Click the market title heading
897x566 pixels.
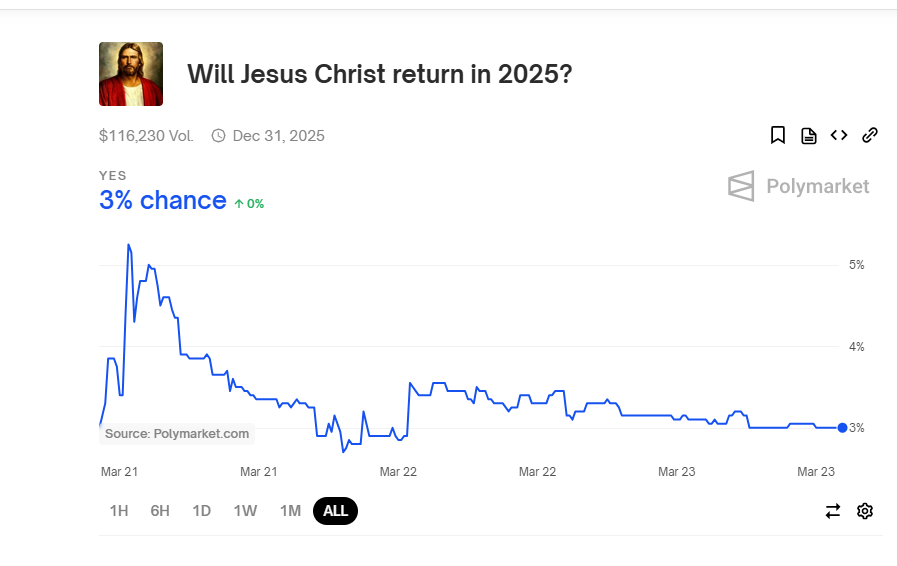(380, 74)
